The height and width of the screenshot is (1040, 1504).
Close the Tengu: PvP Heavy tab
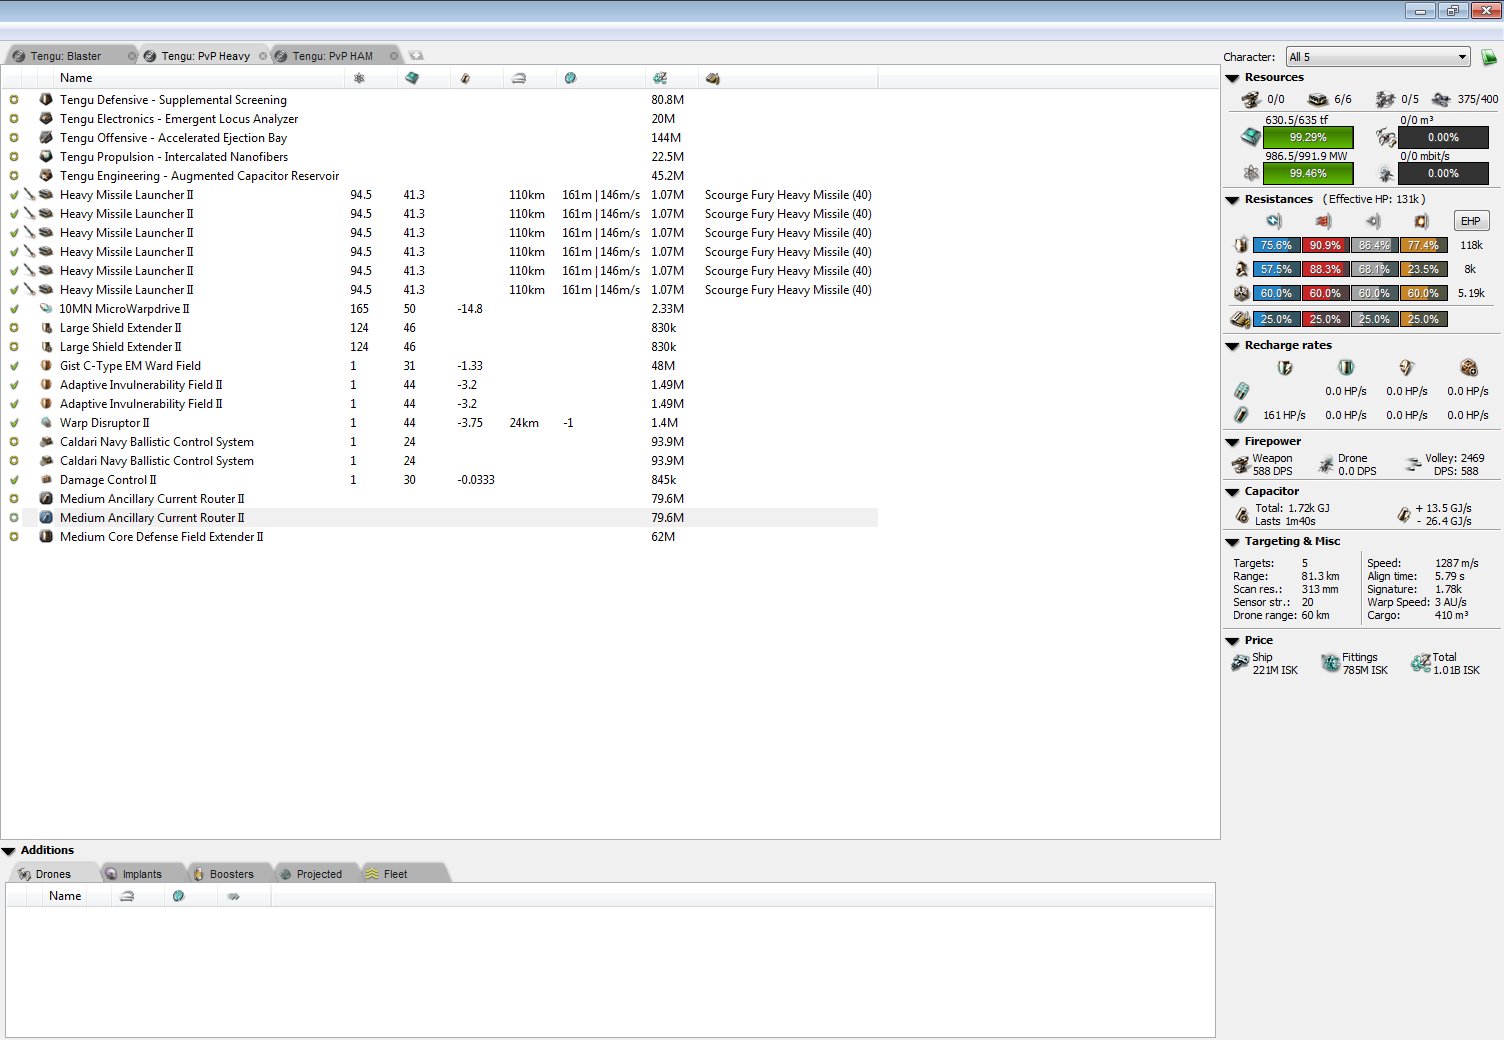(263, 56)
